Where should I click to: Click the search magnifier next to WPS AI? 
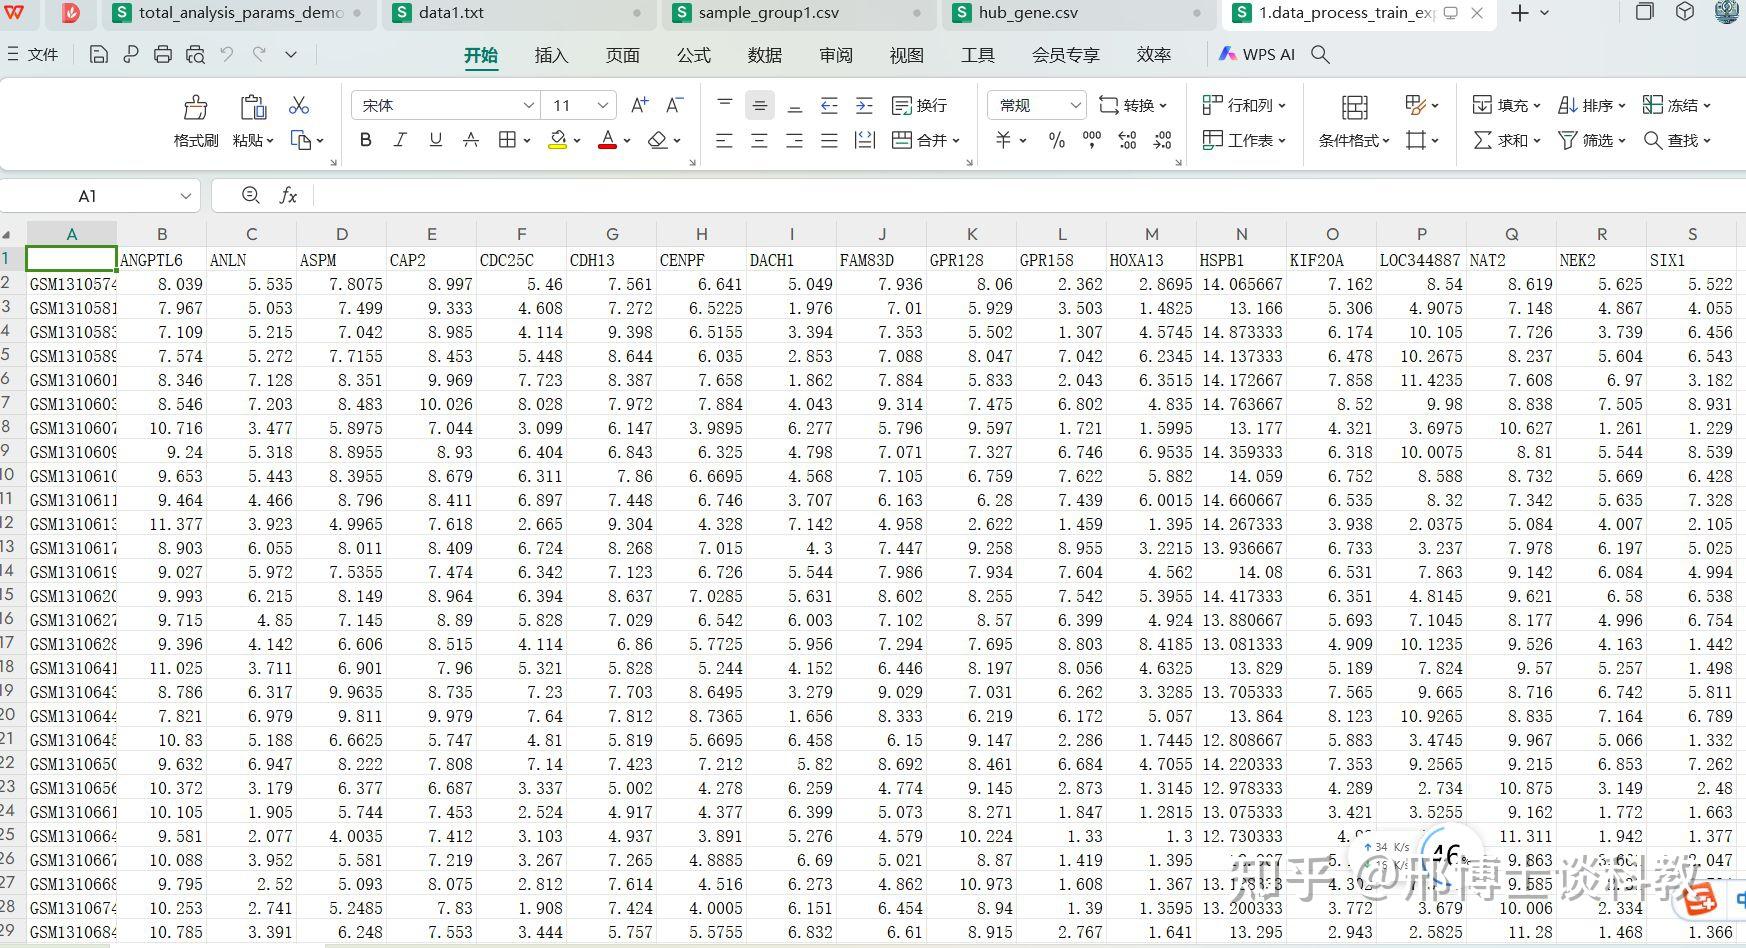[x=1320, y=55]
